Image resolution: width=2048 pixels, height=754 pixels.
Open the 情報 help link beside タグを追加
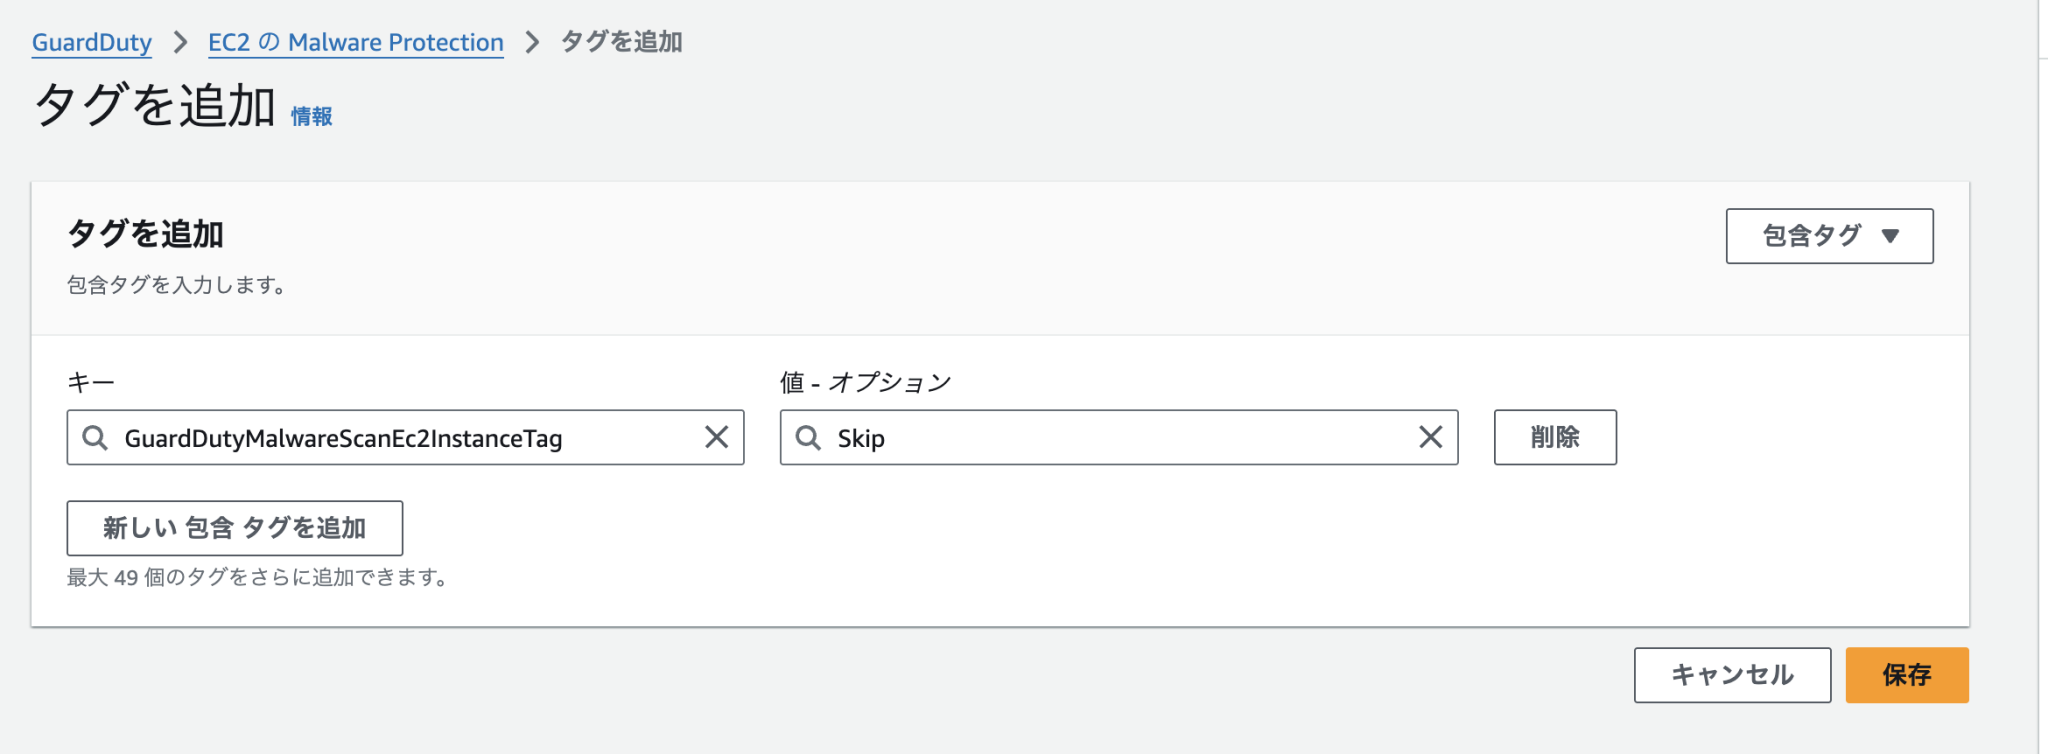[311, 116]
